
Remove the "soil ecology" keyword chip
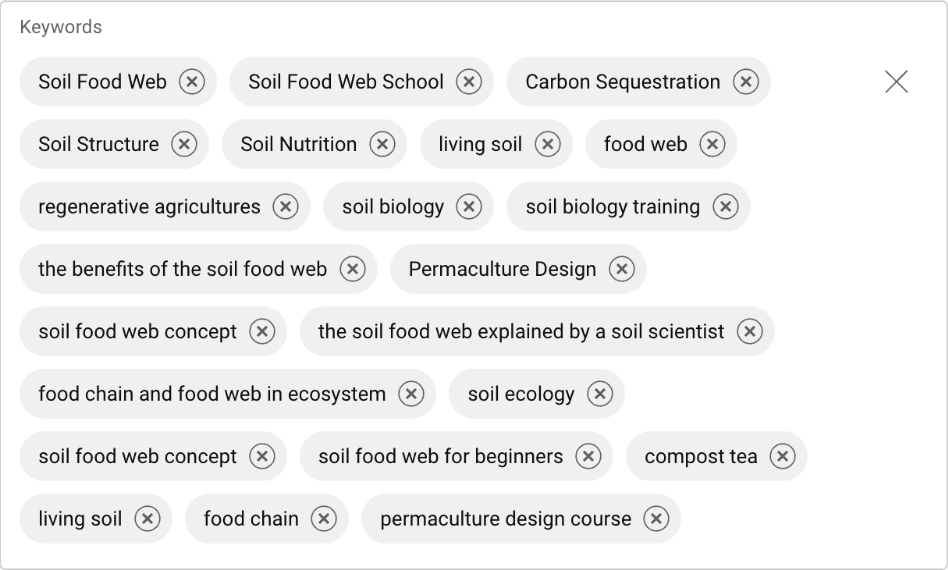point(600,394)
